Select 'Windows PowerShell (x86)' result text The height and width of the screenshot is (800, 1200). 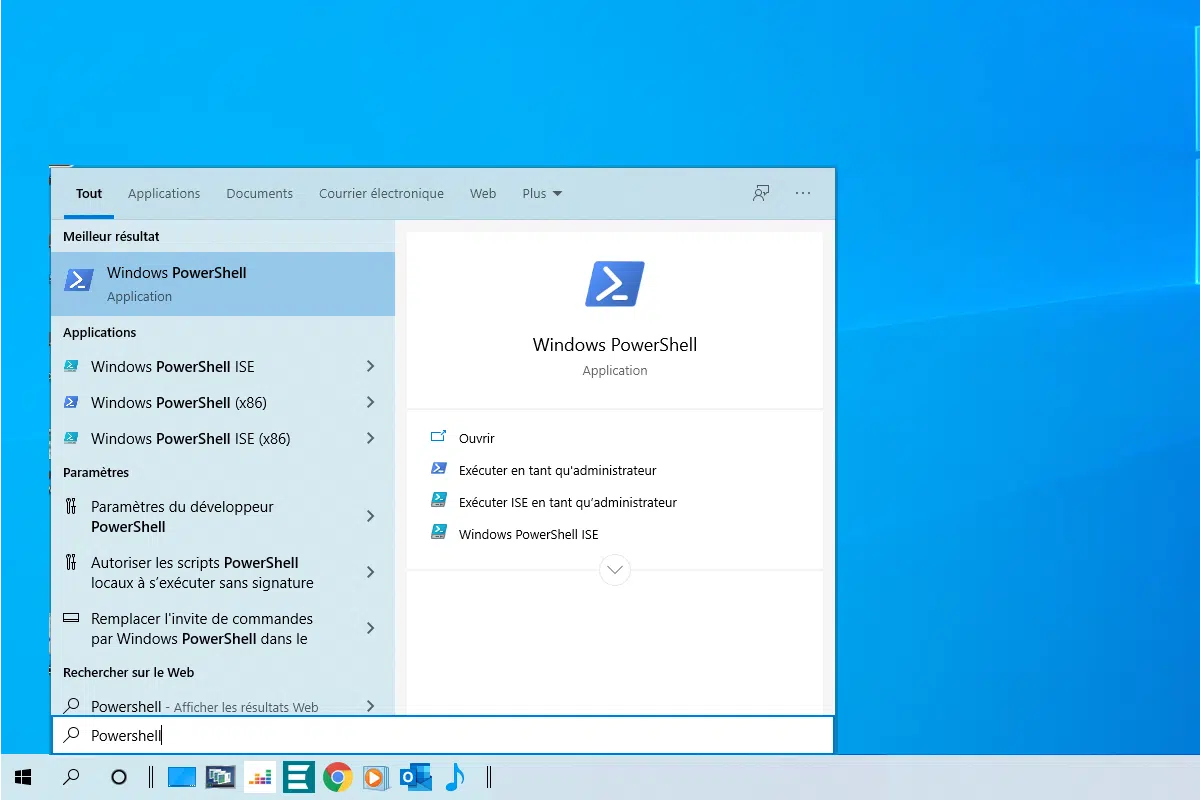pyautogui.click(x=179, y=402)
